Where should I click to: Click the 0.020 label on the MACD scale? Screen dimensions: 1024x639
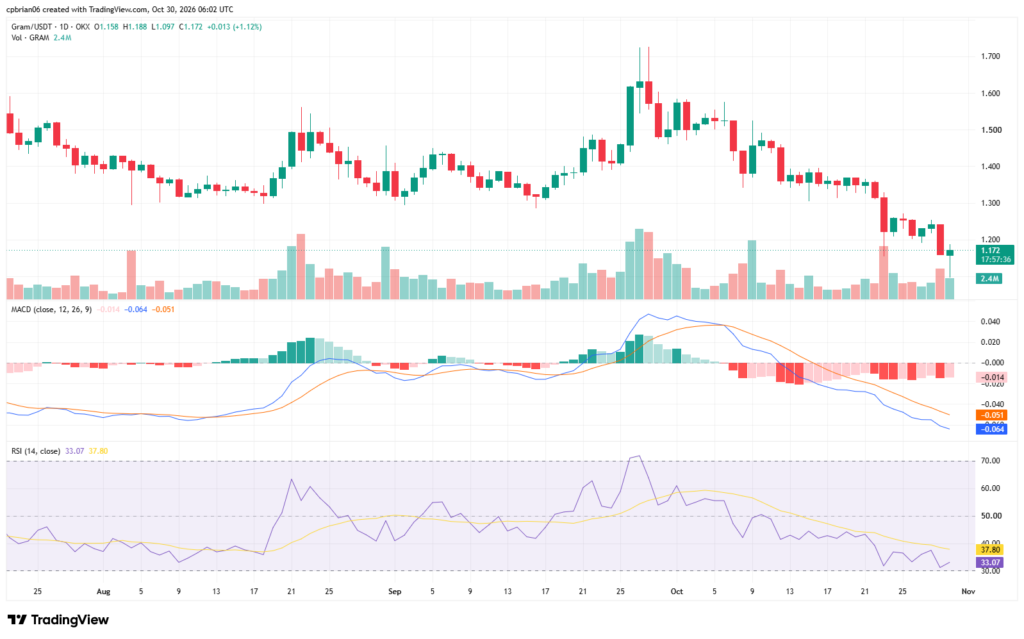click(991, 342)
